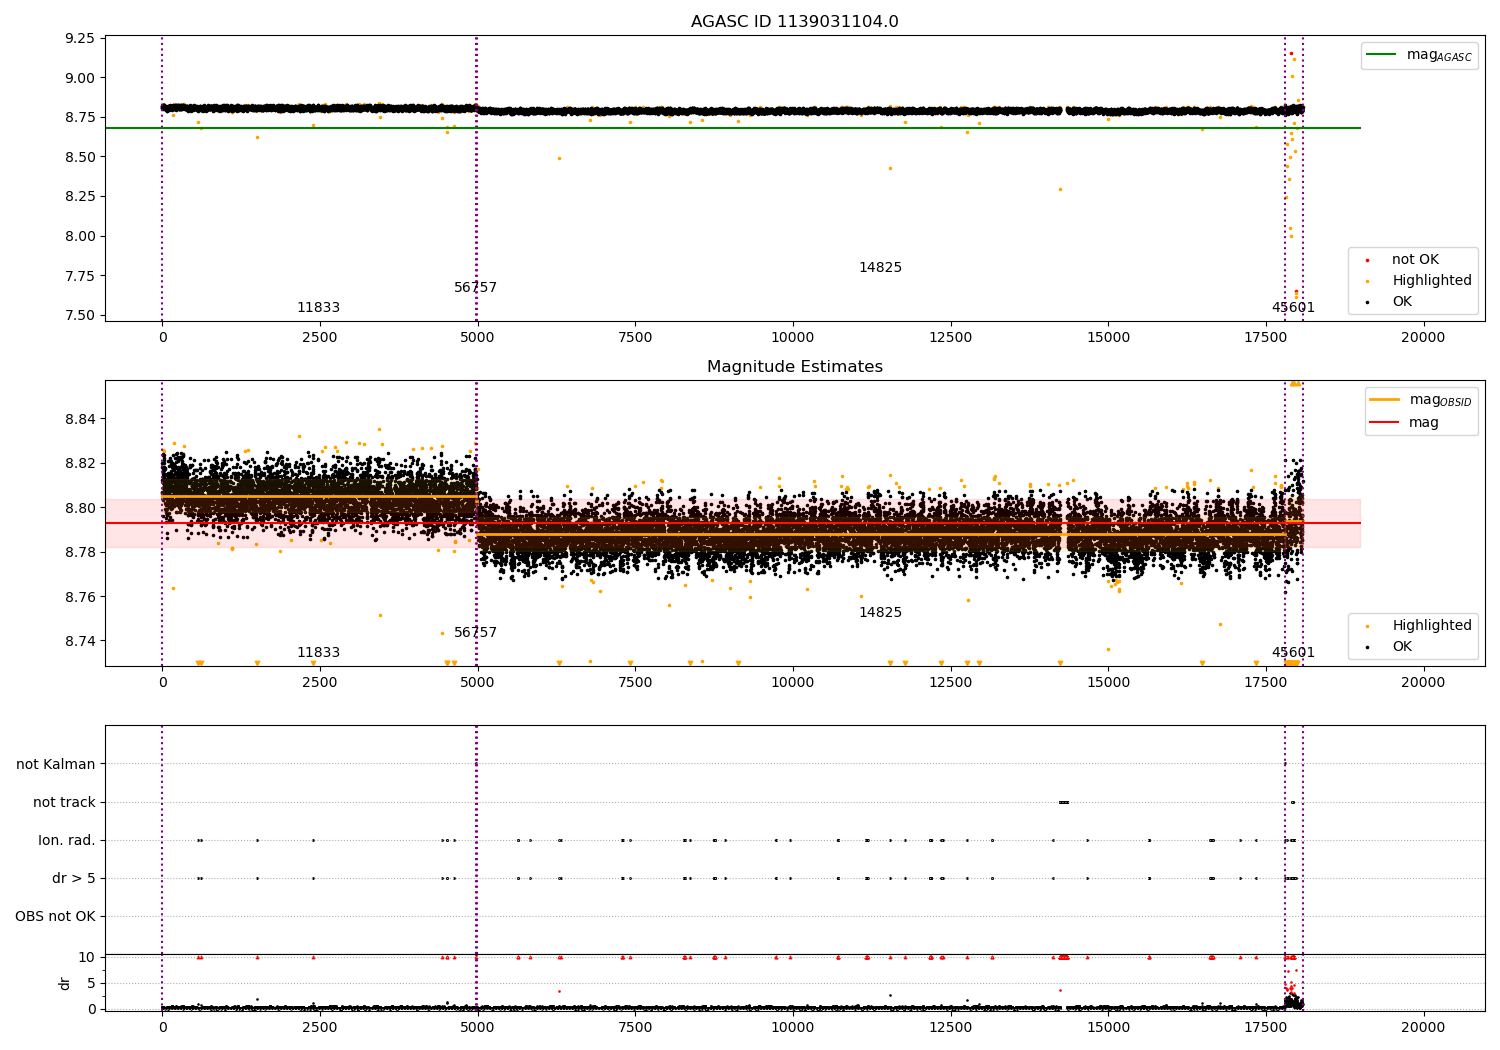This screenshot has height=1050, width=1500.
Task: Click y-axis tick '8.00' on top plot
Action: pyautogui.click(x=78, y=237)
